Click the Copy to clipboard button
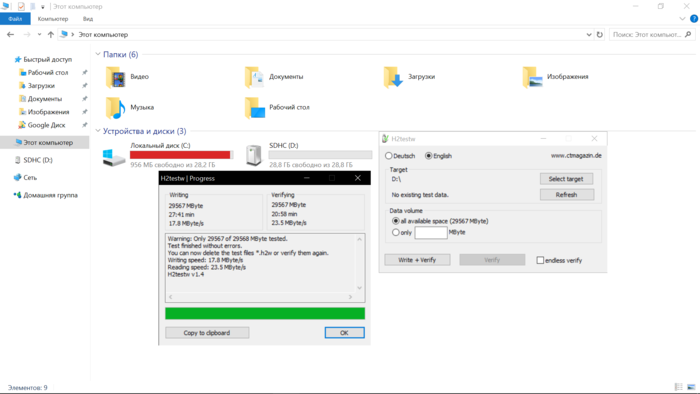 pyautogui.click(x=207, y=333)
